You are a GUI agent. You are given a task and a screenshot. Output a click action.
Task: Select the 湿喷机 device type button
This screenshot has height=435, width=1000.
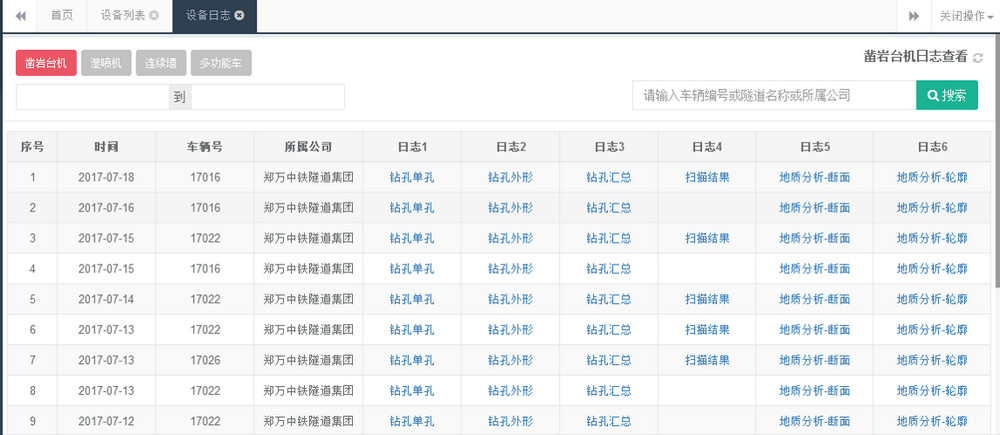pyautogui.click(x=105, y=63)
